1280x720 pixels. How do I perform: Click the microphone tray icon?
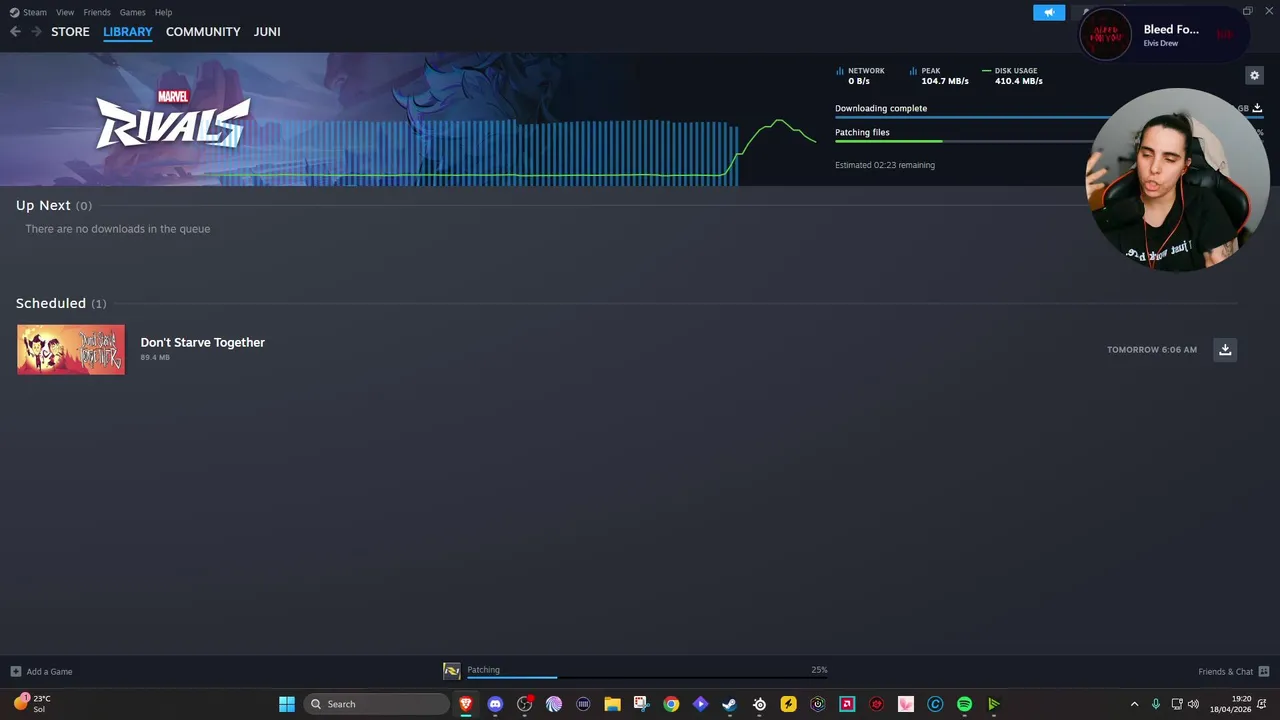coord(1155,704)
